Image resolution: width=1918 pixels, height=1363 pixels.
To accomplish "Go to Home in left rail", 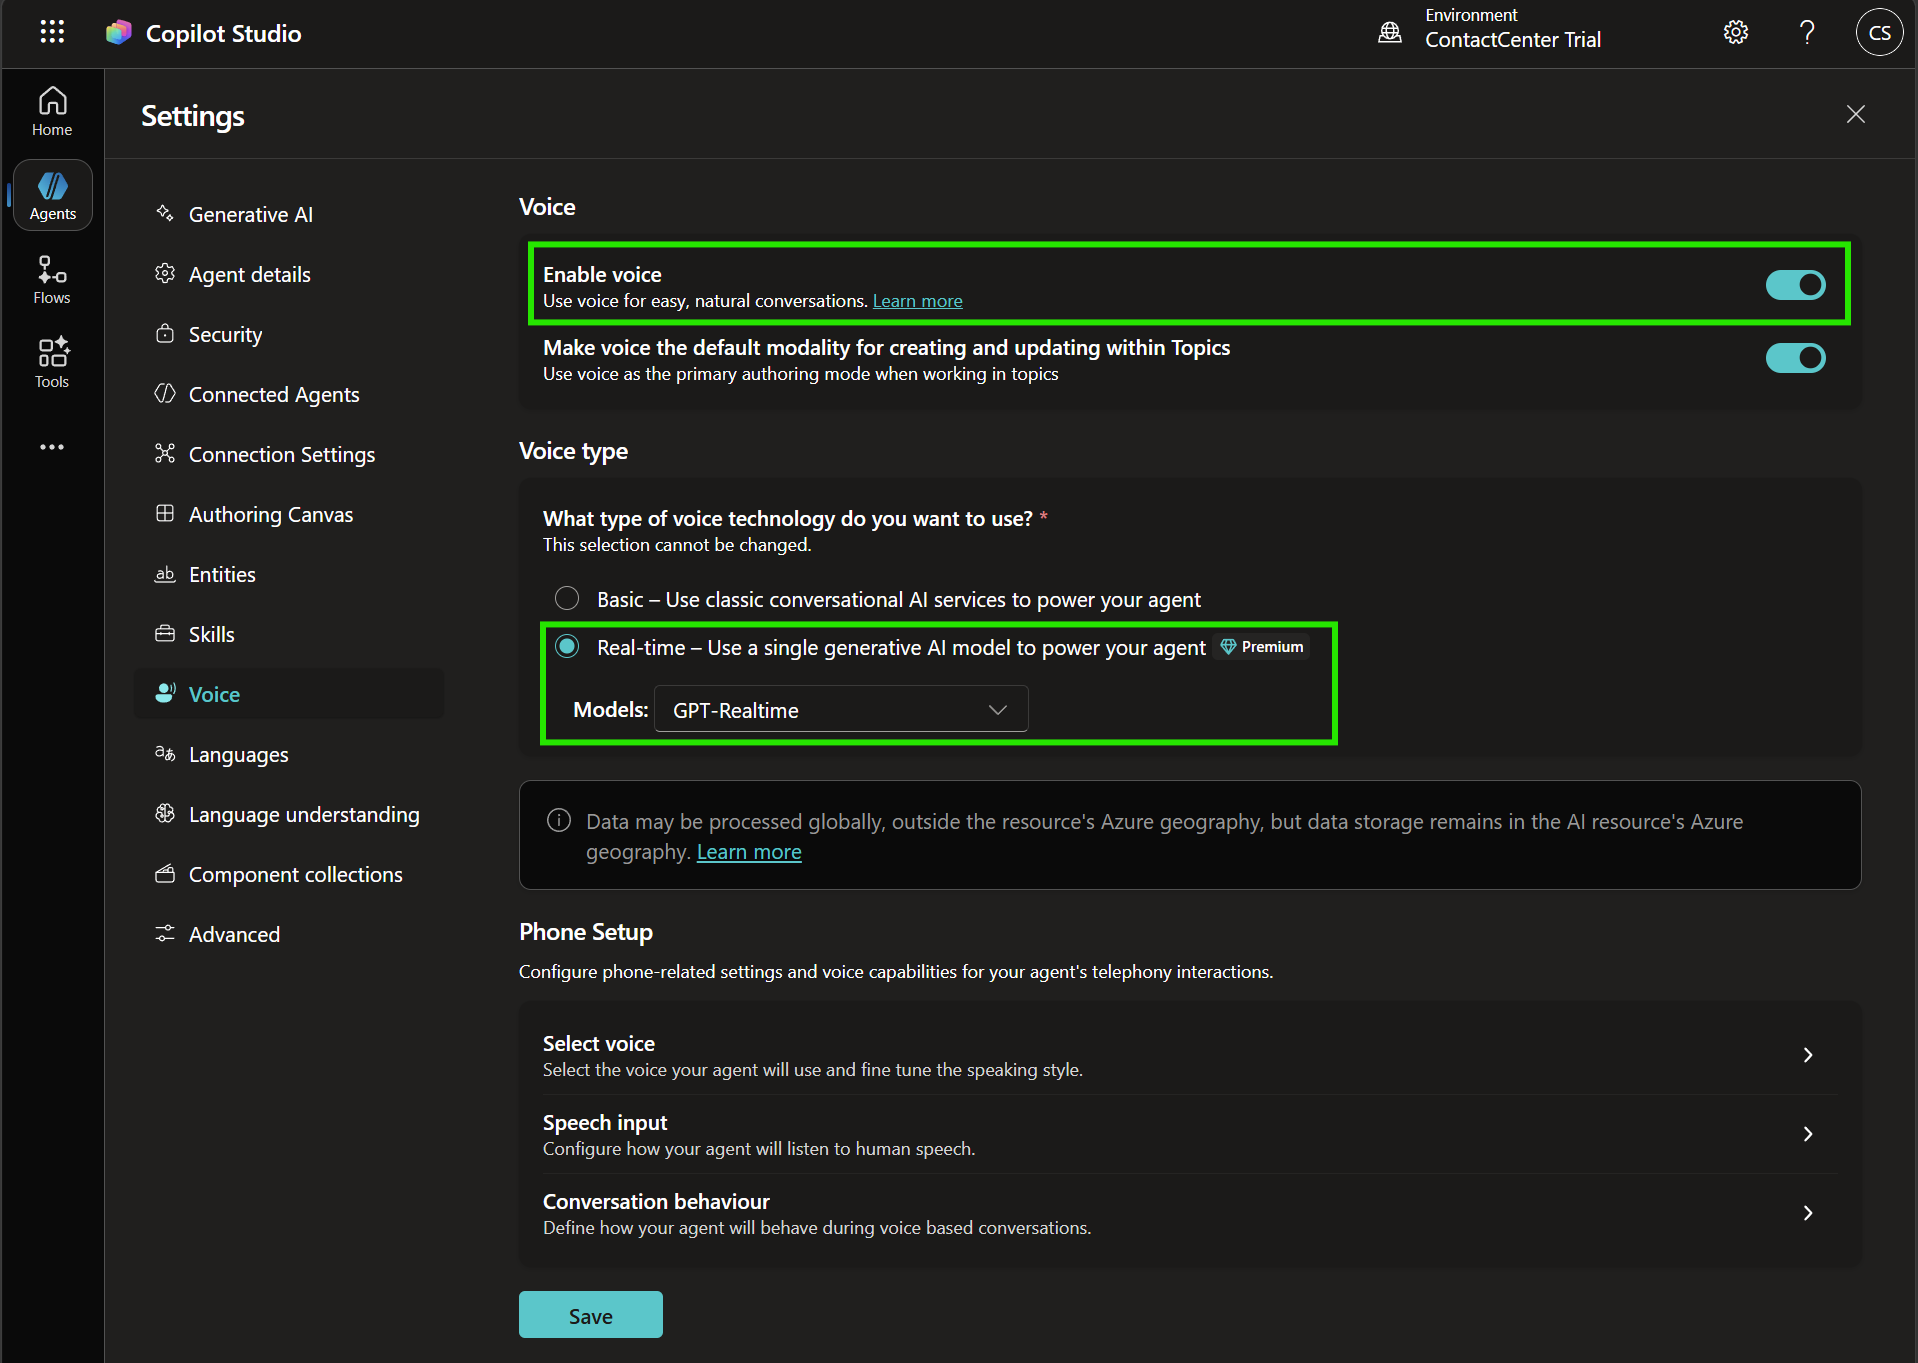I will coord(52,111).
